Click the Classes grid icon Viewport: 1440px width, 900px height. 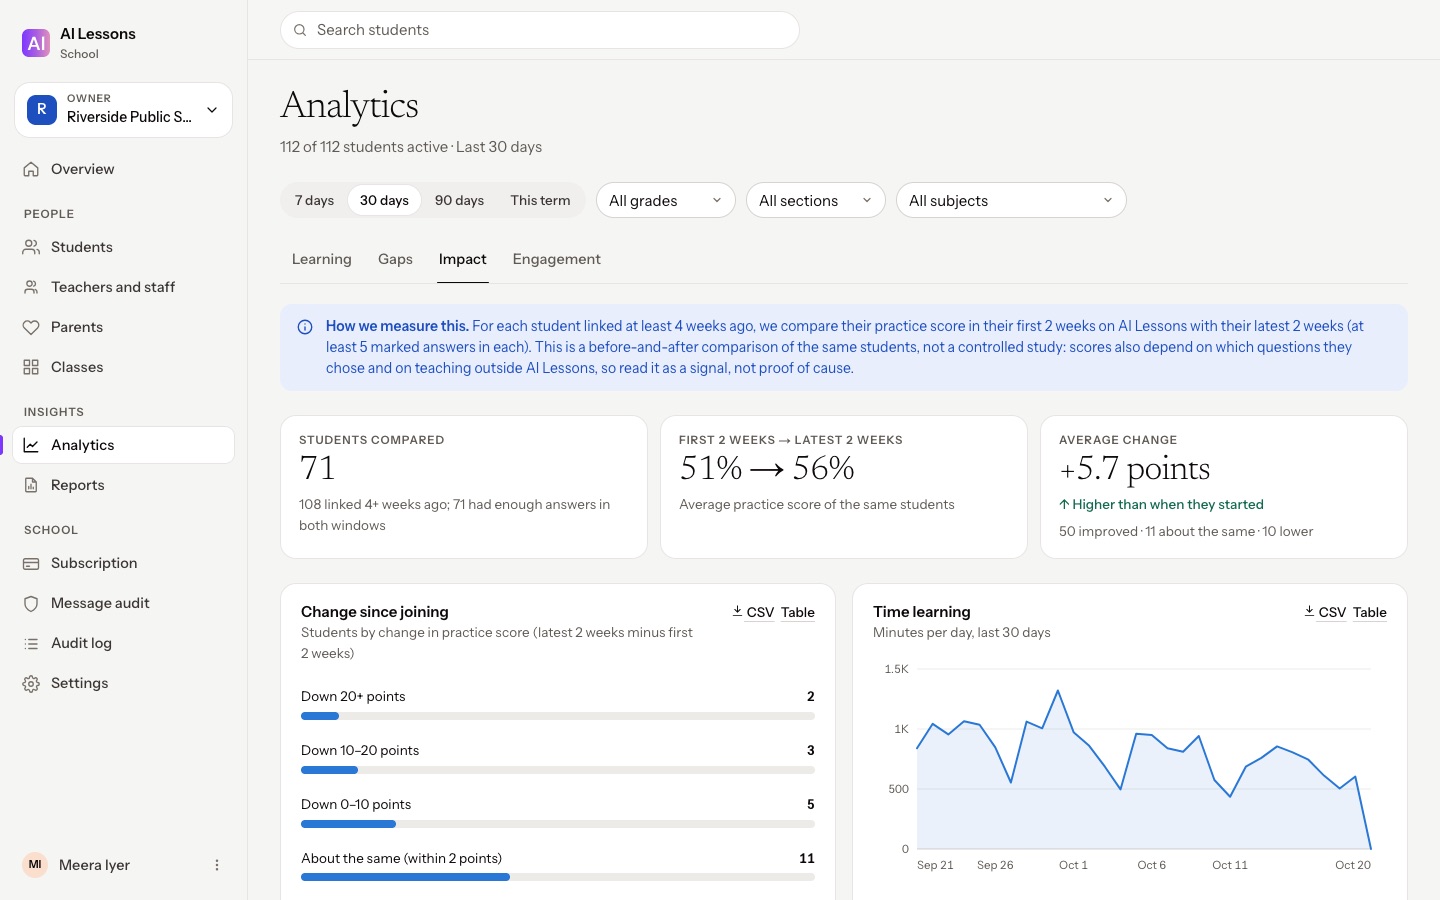pyautogui.click(x=31, y=367)
